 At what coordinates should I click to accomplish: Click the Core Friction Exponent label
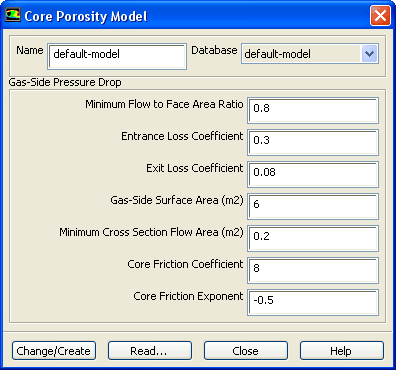click(188, 296)
